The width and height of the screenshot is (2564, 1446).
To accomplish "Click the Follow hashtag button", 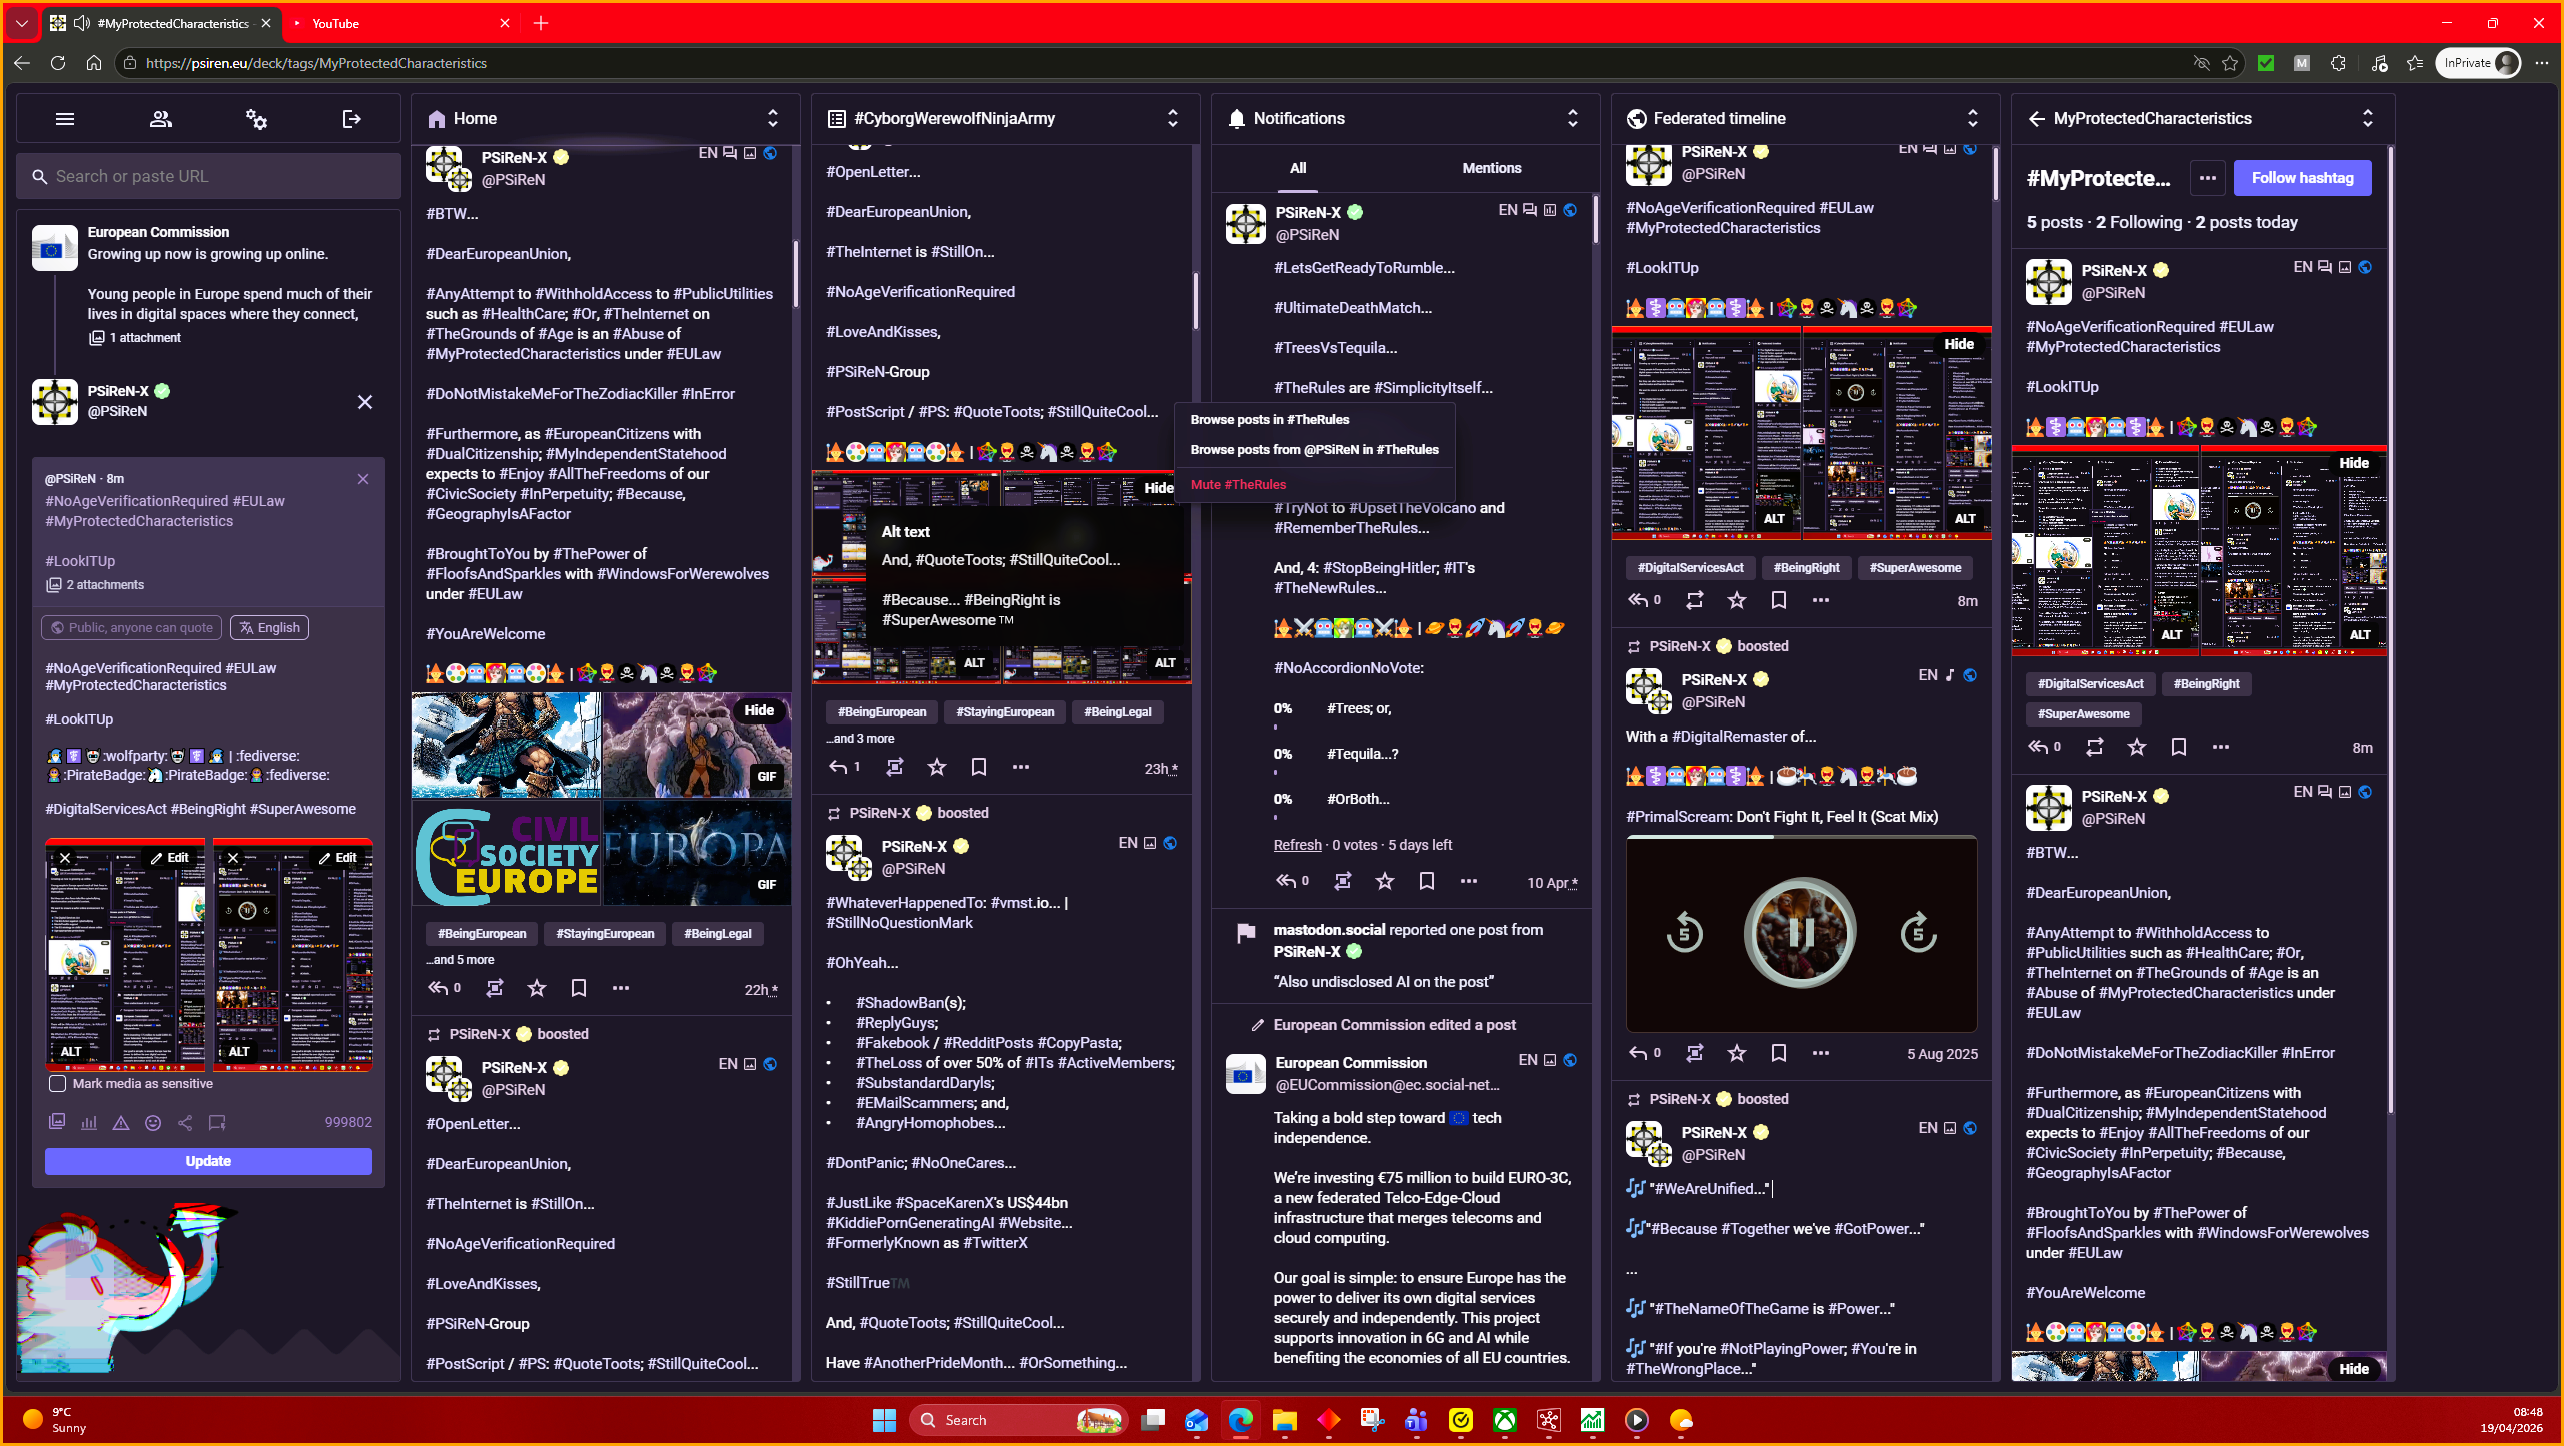I will (x=2303, y=178).
